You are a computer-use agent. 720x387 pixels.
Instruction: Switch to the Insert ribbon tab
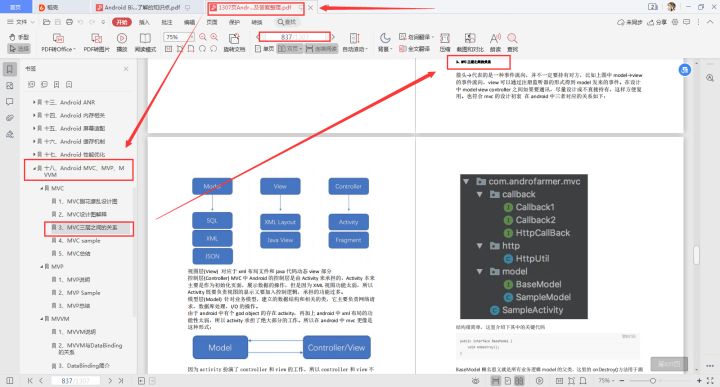click(144, 22)
